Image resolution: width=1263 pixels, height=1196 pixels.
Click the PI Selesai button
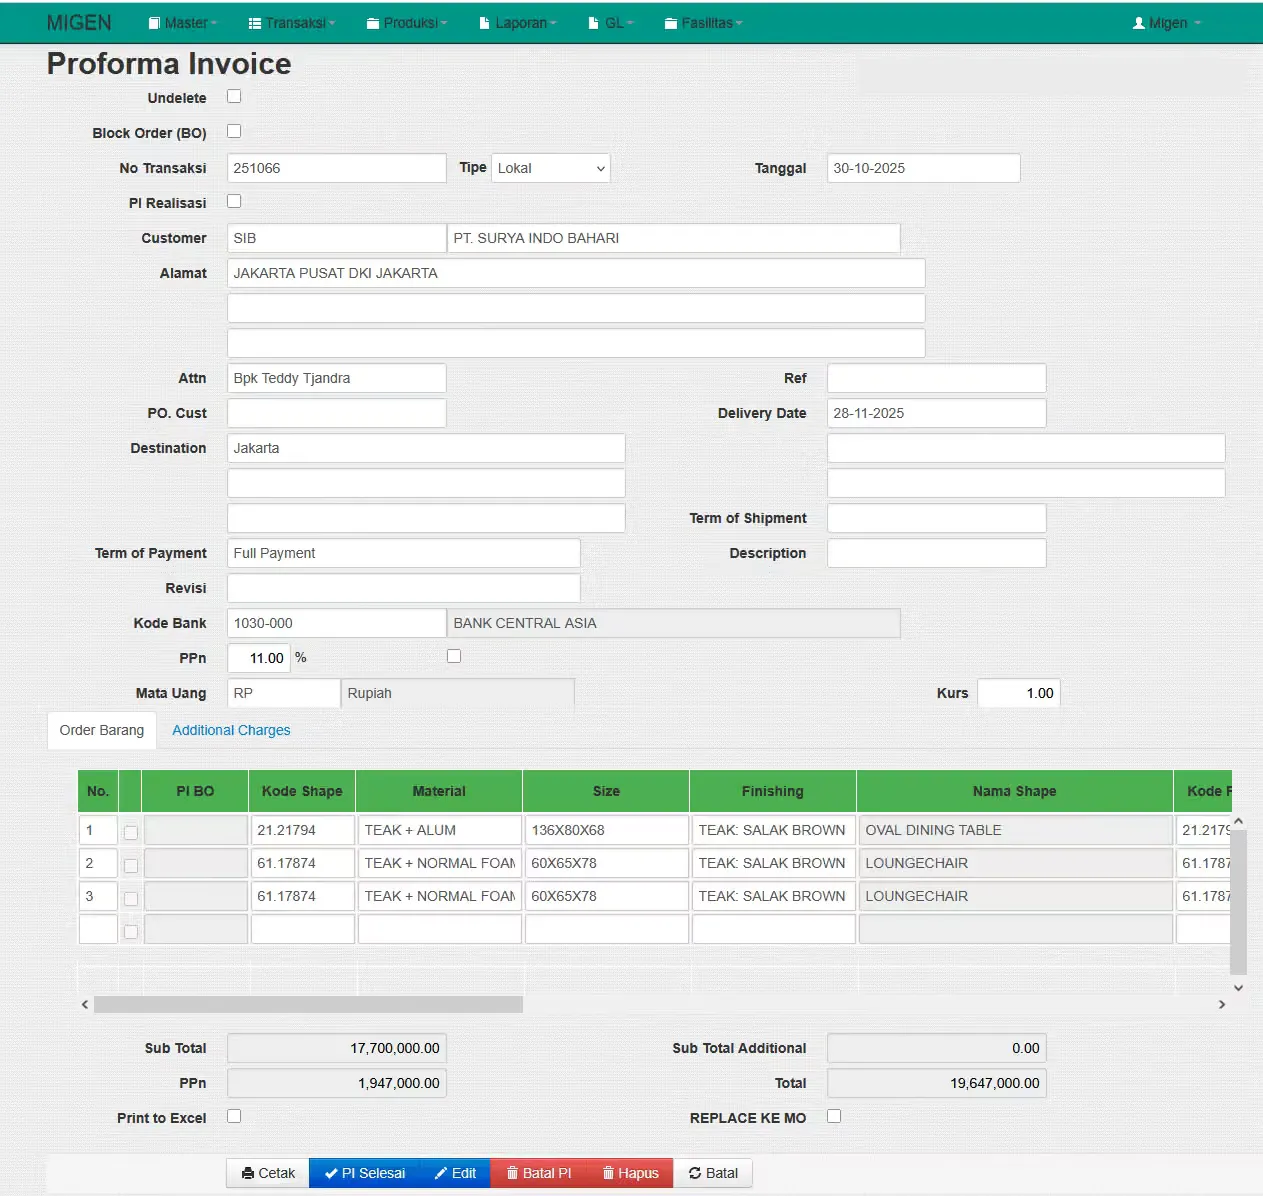click(364, 1173)
